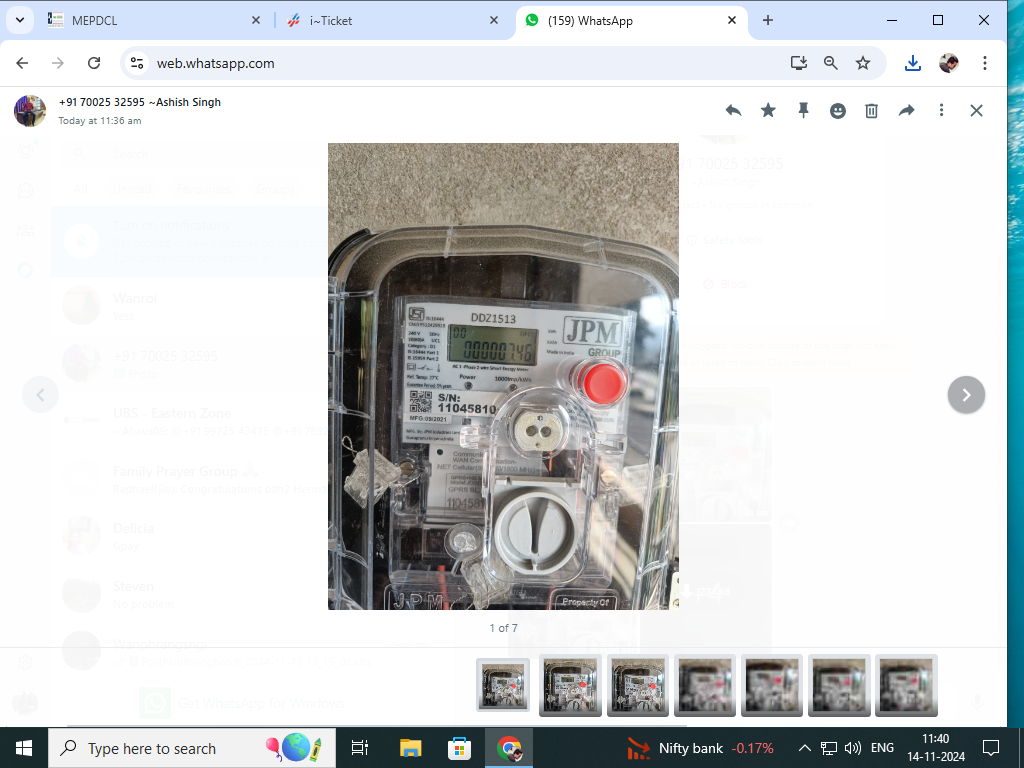This screenshot has width=1024, height=768.
Task: Open Microsoft Store from the taskbar
Action: pos(460,748)
